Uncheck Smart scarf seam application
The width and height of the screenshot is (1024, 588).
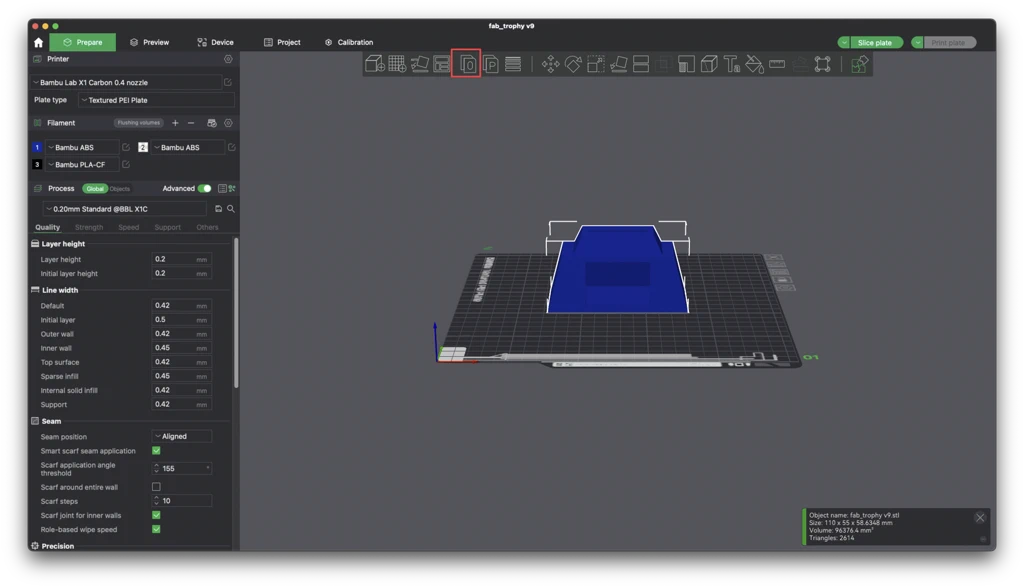point(156,451)
